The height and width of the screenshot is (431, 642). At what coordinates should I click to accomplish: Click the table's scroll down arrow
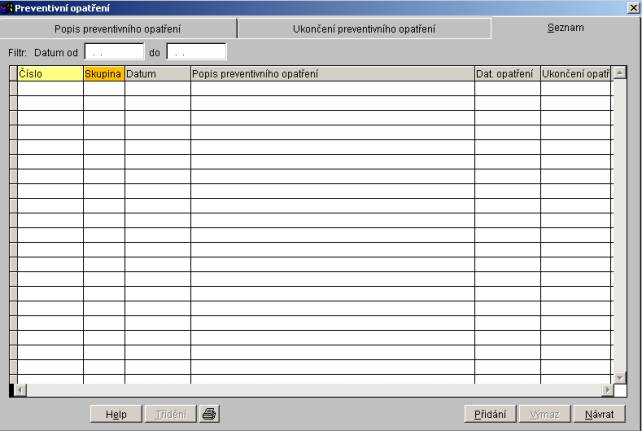pos(619,376)
